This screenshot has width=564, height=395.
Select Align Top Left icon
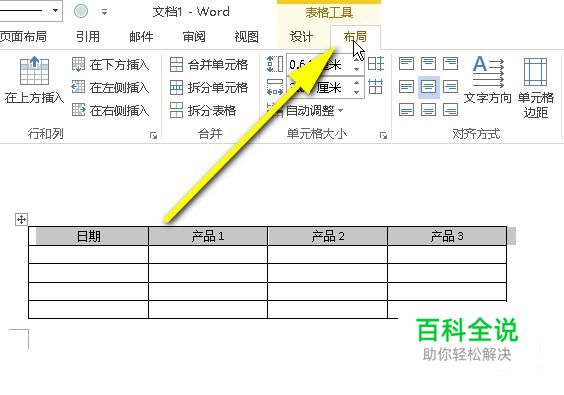pos(406,64)
